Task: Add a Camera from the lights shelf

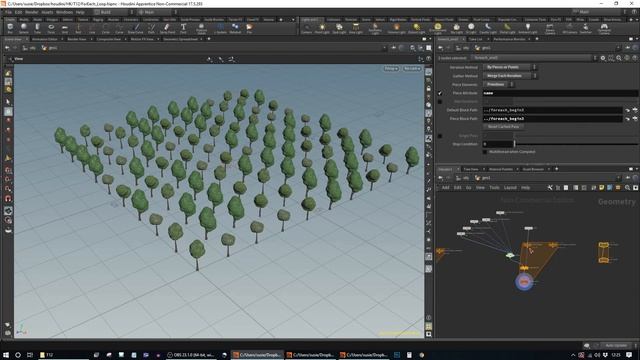Action: click(306, 28)
